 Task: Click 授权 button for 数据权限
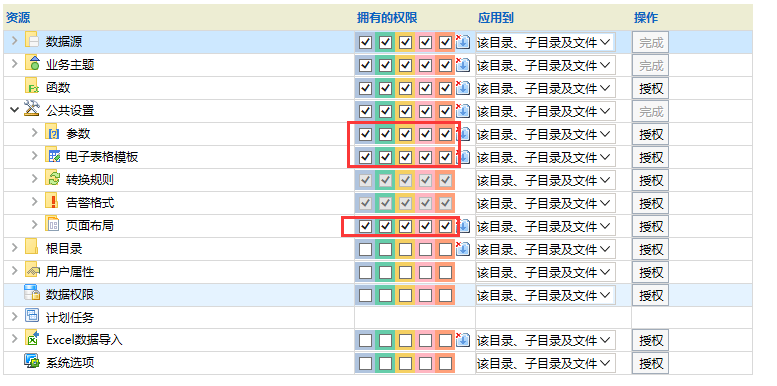point(651,295)
